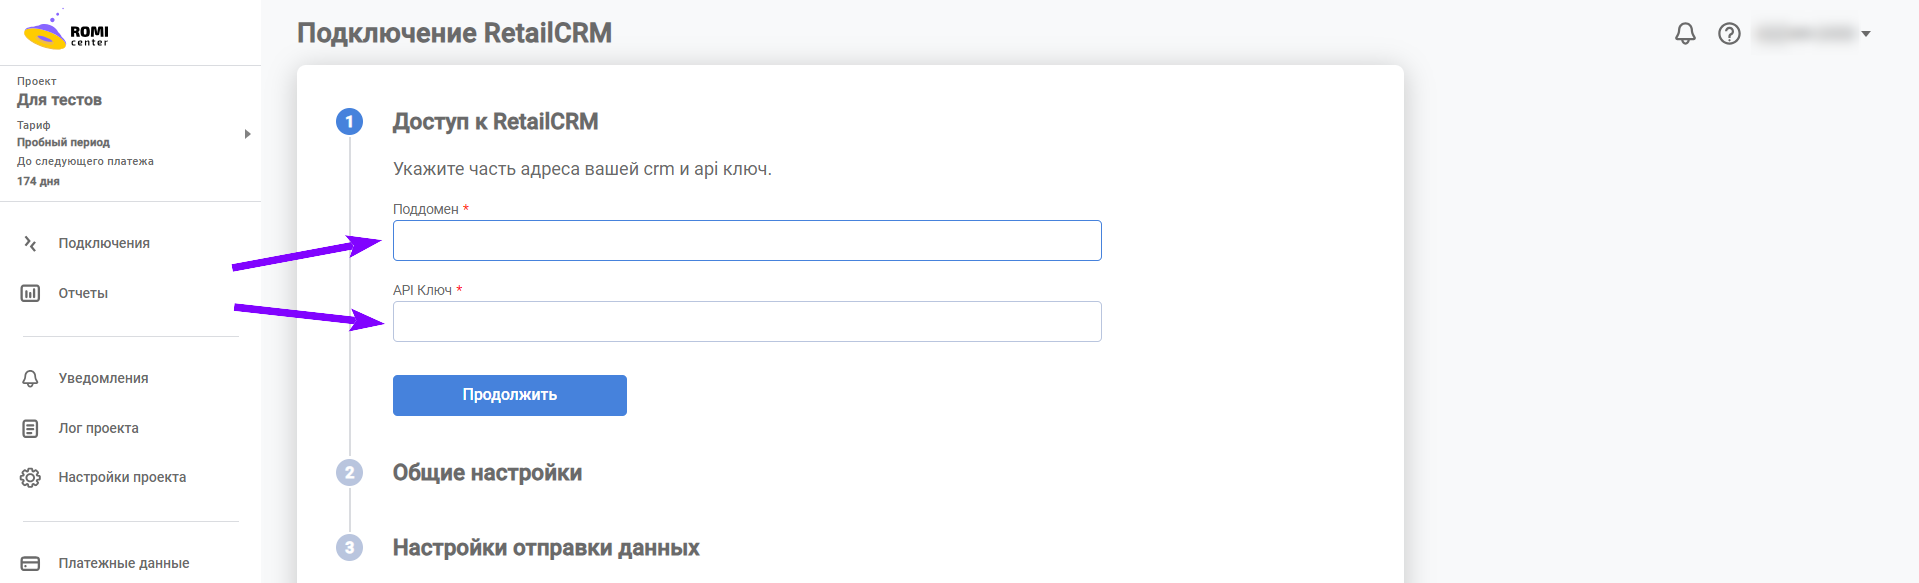Select step 3 Настройки отправки данных
This screenshot has height=583, width=1919.
click(x=545, y=548)
